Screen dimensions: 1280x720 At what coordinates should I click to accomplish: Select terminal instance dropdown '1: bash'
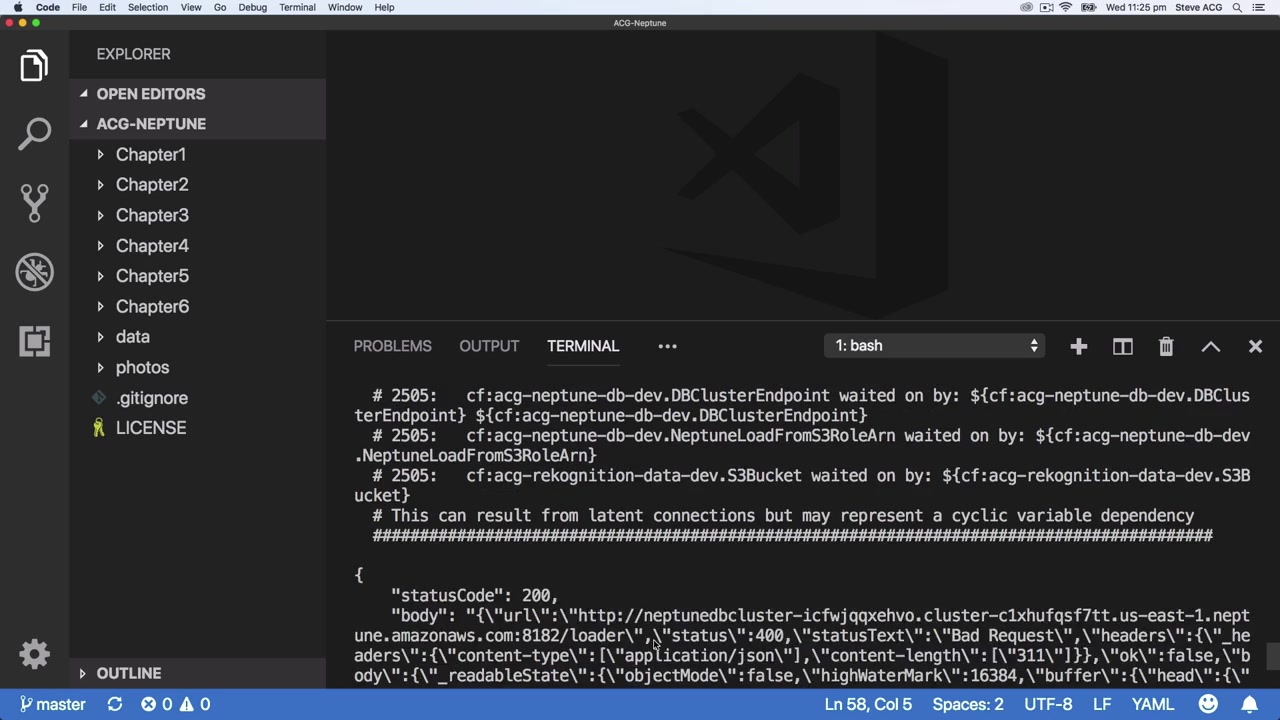click(x=936, y=346)
